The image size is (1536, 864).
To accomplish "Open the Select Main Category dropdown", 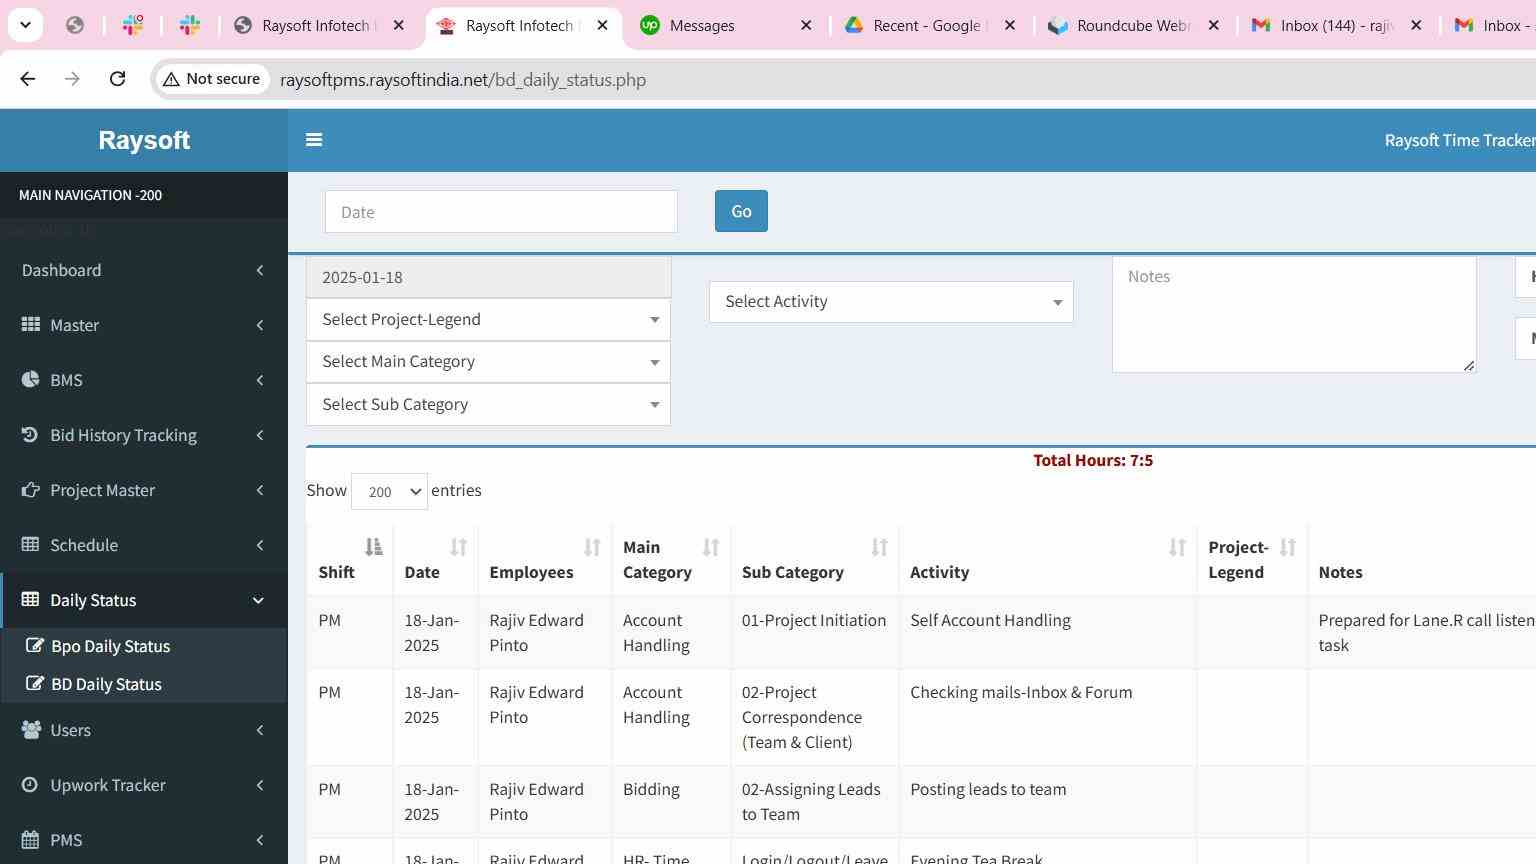I will click(488, 362).
